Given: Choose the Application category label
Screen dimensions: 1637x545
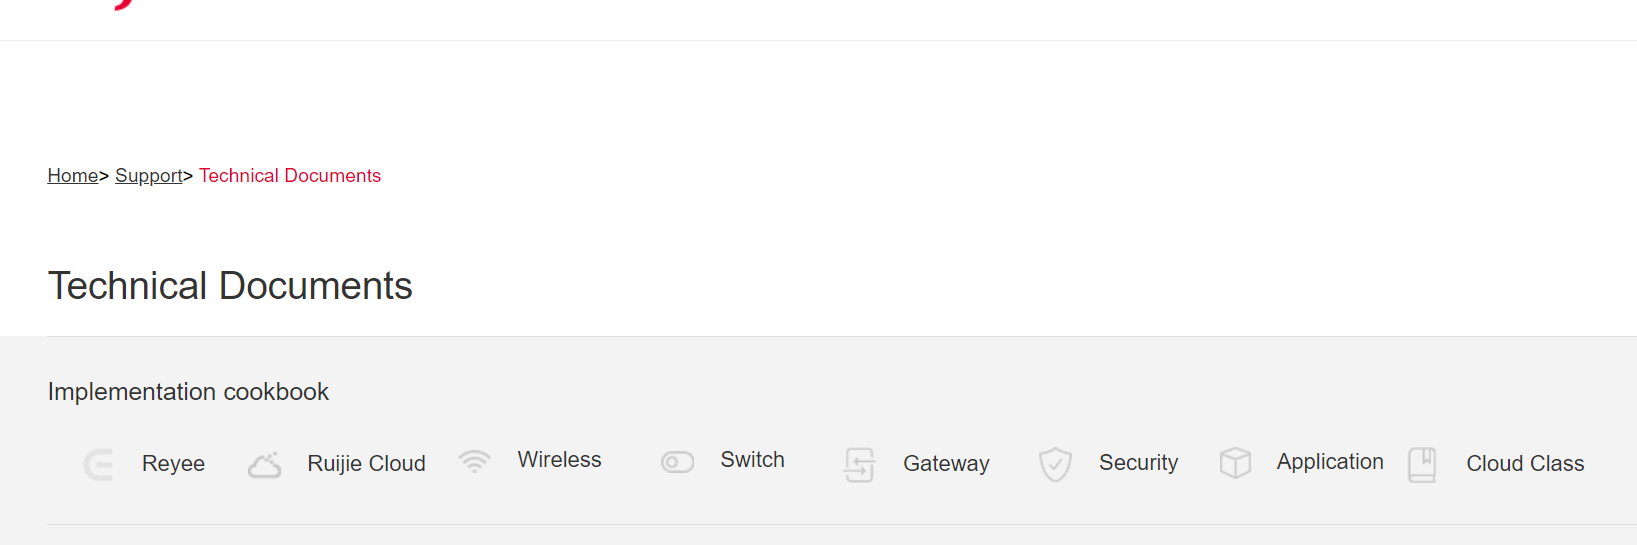Looking at the screenshot, I should pos(1330,462).
